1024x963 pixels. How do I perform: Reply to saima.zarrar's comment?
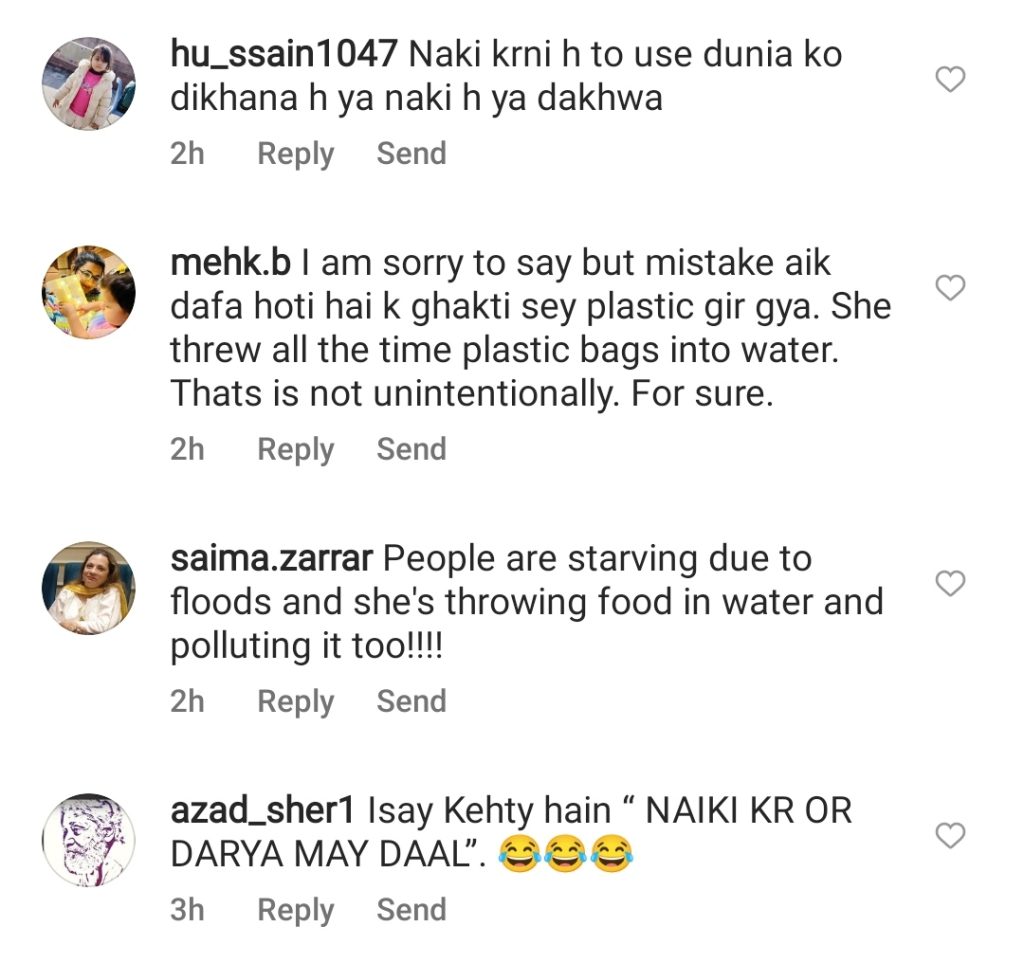[x=295, y=702]
